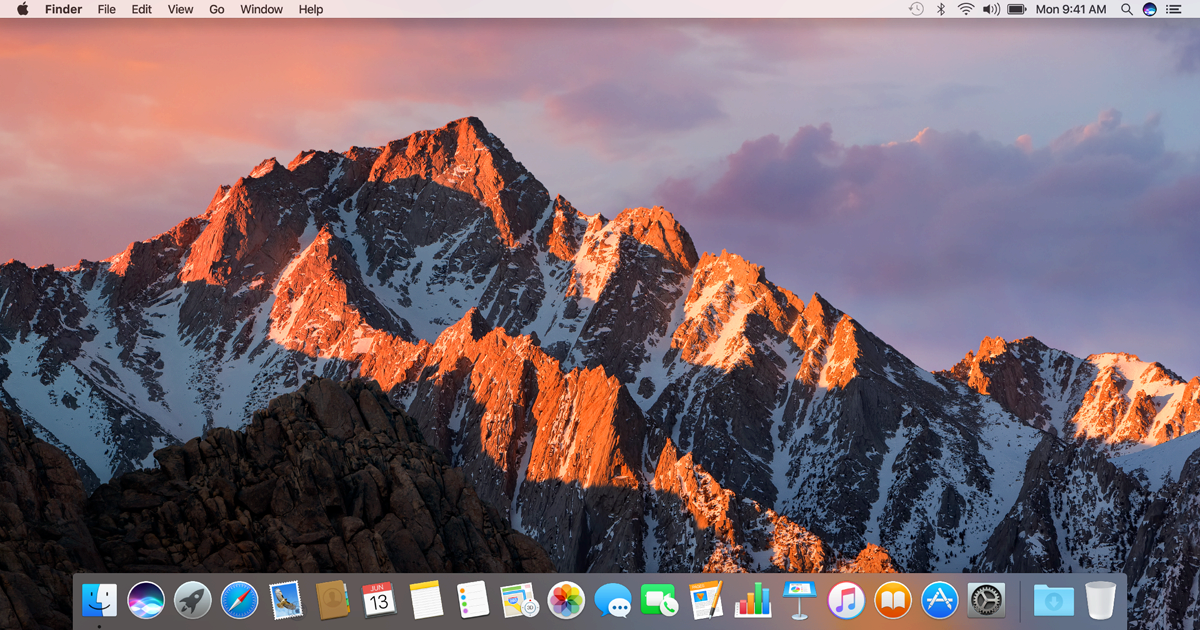The height and width of the screenshot is (630, 1200).
Task: Open the Go menu
Action: 216,9
